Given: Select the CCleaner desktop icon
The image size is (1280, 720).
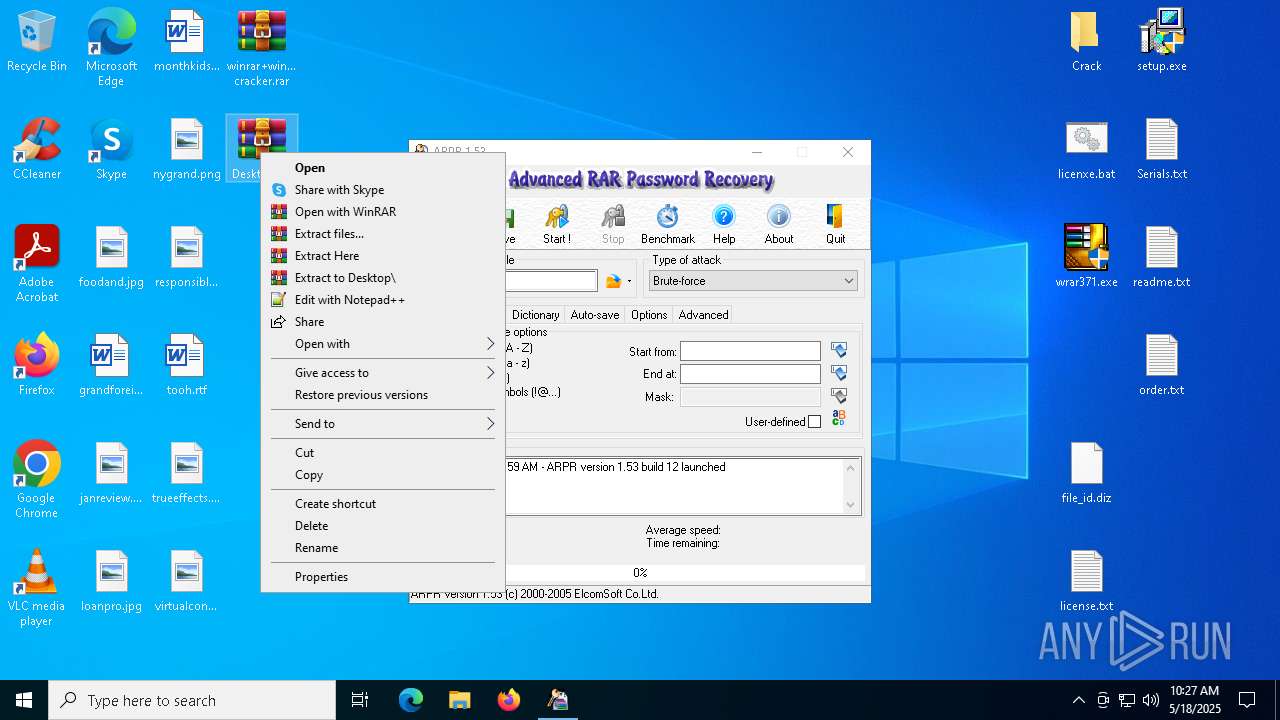Looking at the screenshot, I should pyautogui.click(x=37, y=150).
